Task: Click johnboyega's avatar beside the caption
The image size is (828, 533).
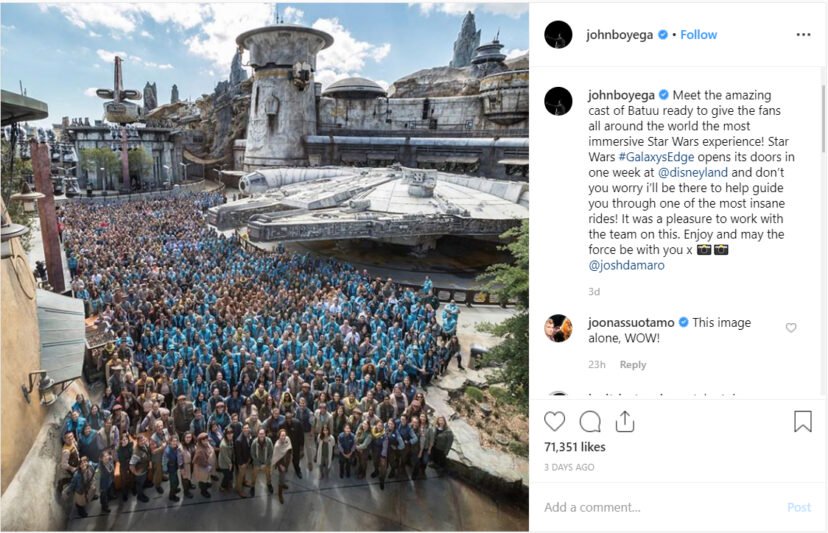Action: pyautogui.click(x=558, y=101)
